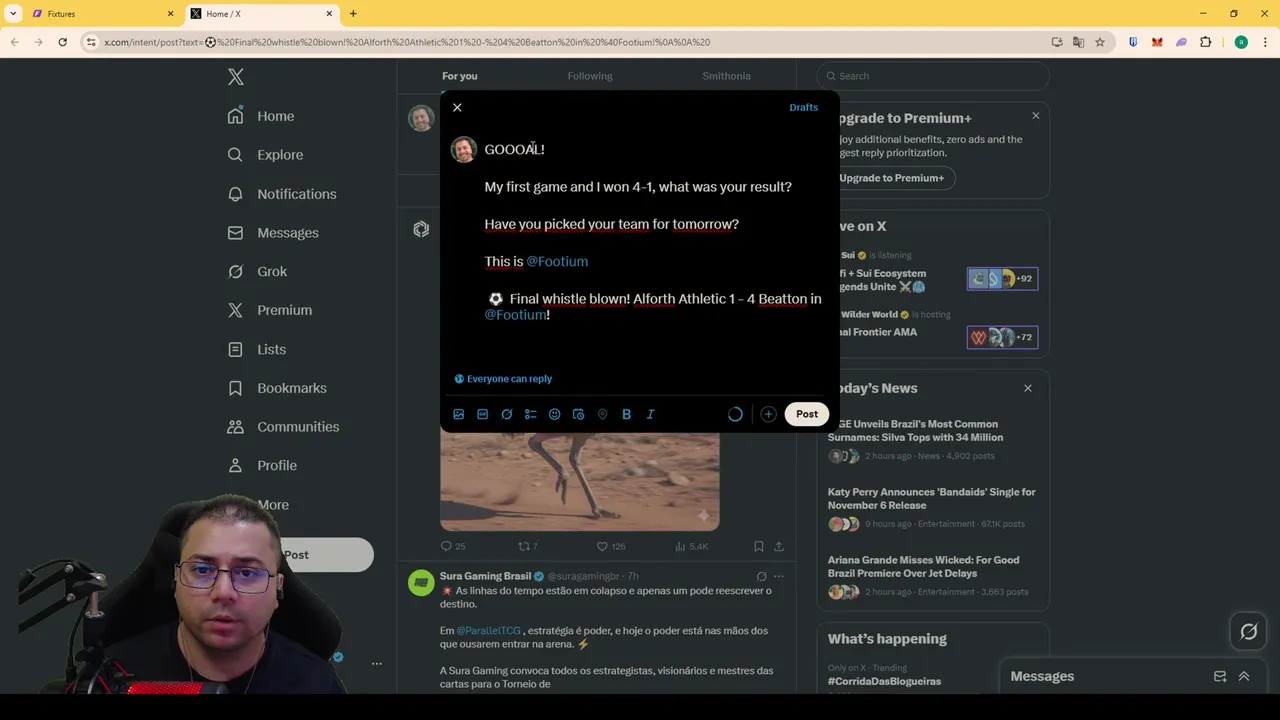The image size is (1280, 720).
Task: Open Drafts in compose dialog
Action: tap(803, 108)
